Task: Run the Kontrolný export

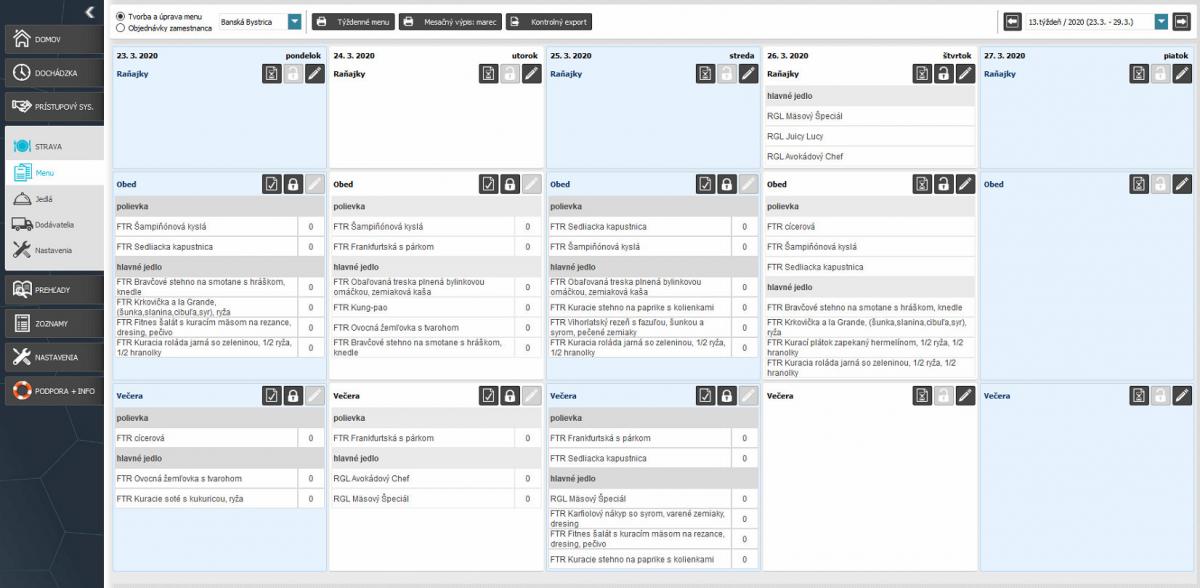Action: coord(548,21)
